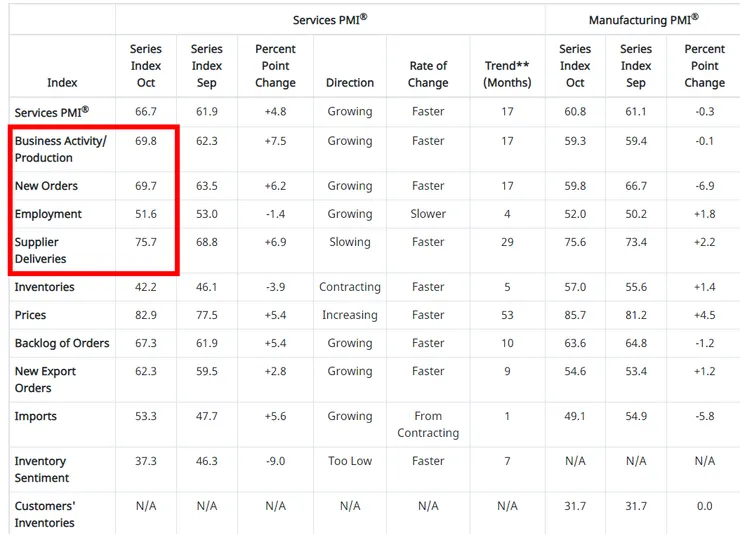
Task: Select the Business Activity/Production row label
Action: (x=60, y=149)
